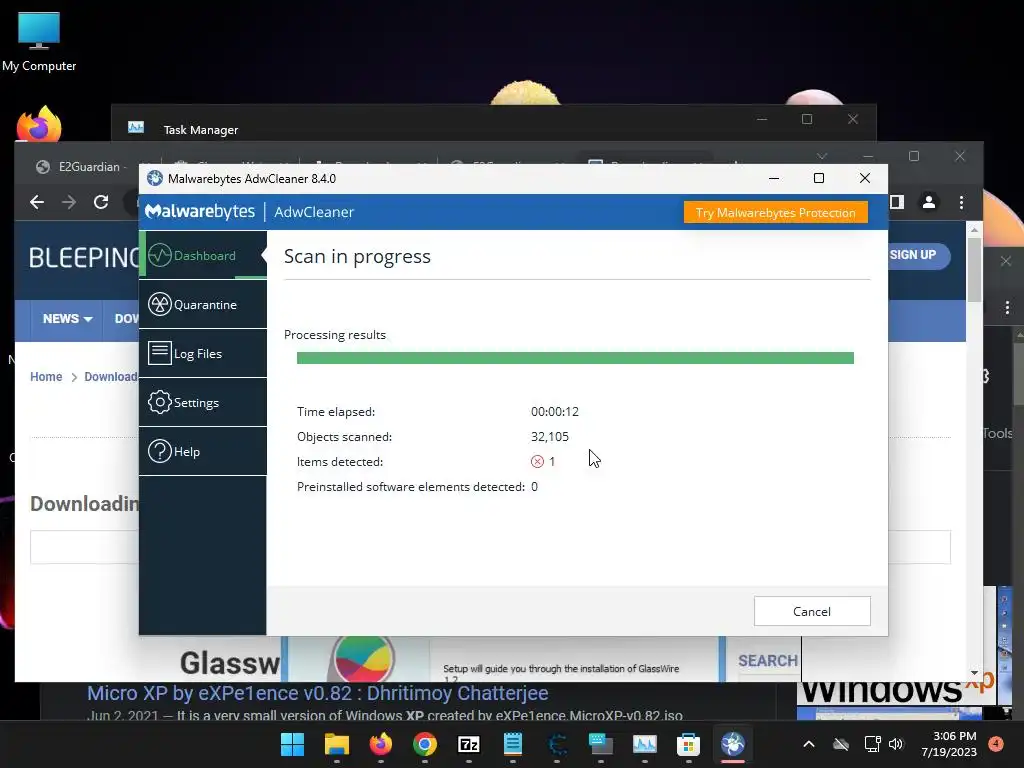Click the SIGN UP button on BleepingComputer
The image size is (1024, 768).
[x=913, y=255]
